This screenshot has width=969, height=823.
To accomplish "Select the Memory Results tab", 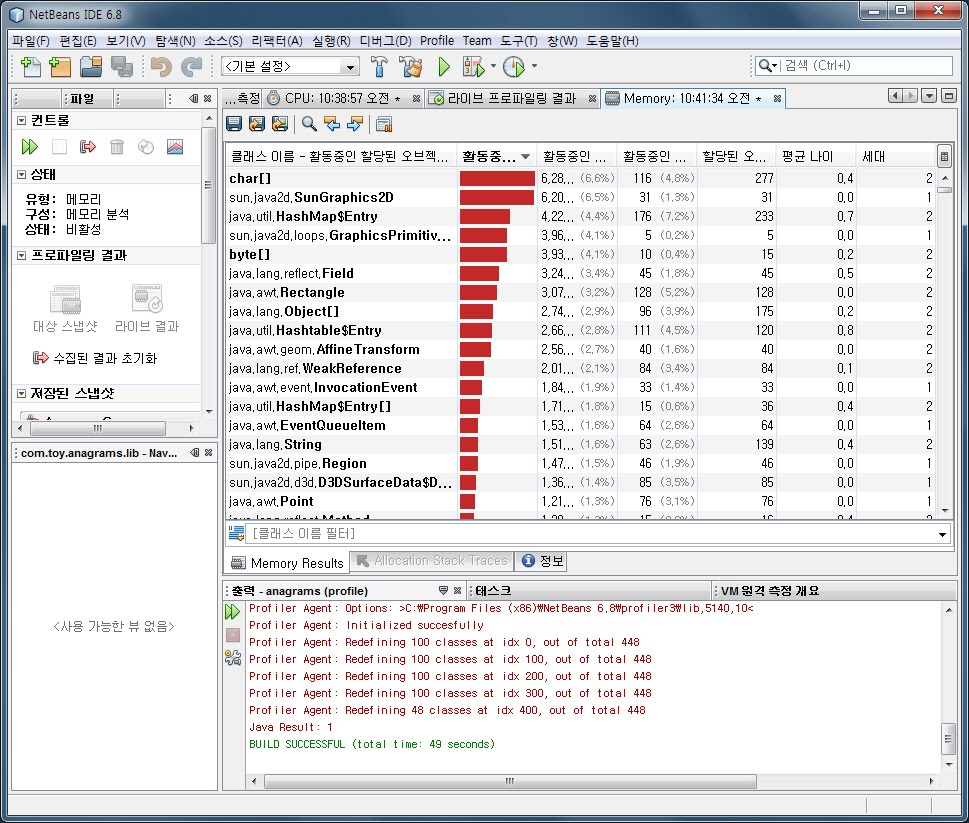I will 287,563.
